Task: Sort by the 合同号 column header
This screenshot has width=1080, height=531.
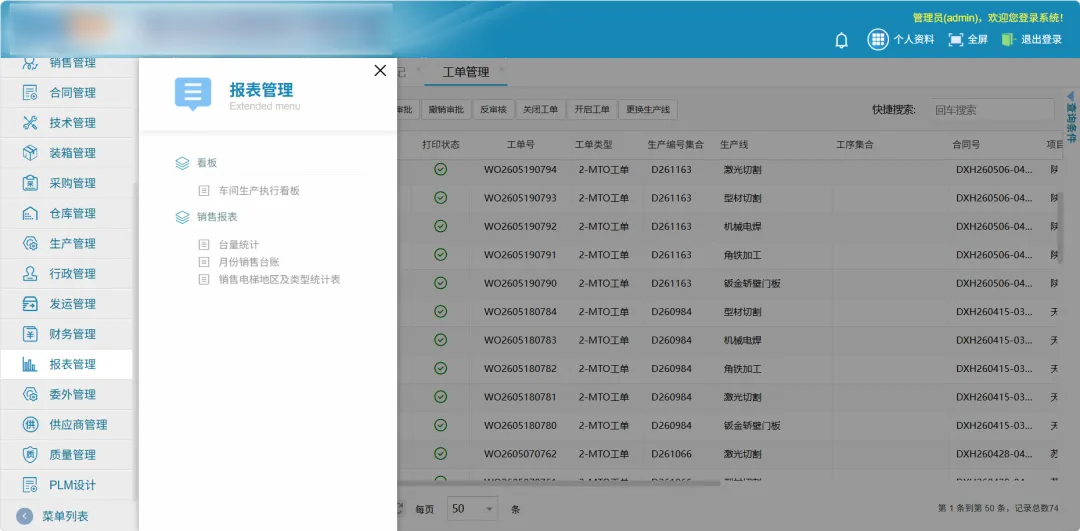Action: 966,145
